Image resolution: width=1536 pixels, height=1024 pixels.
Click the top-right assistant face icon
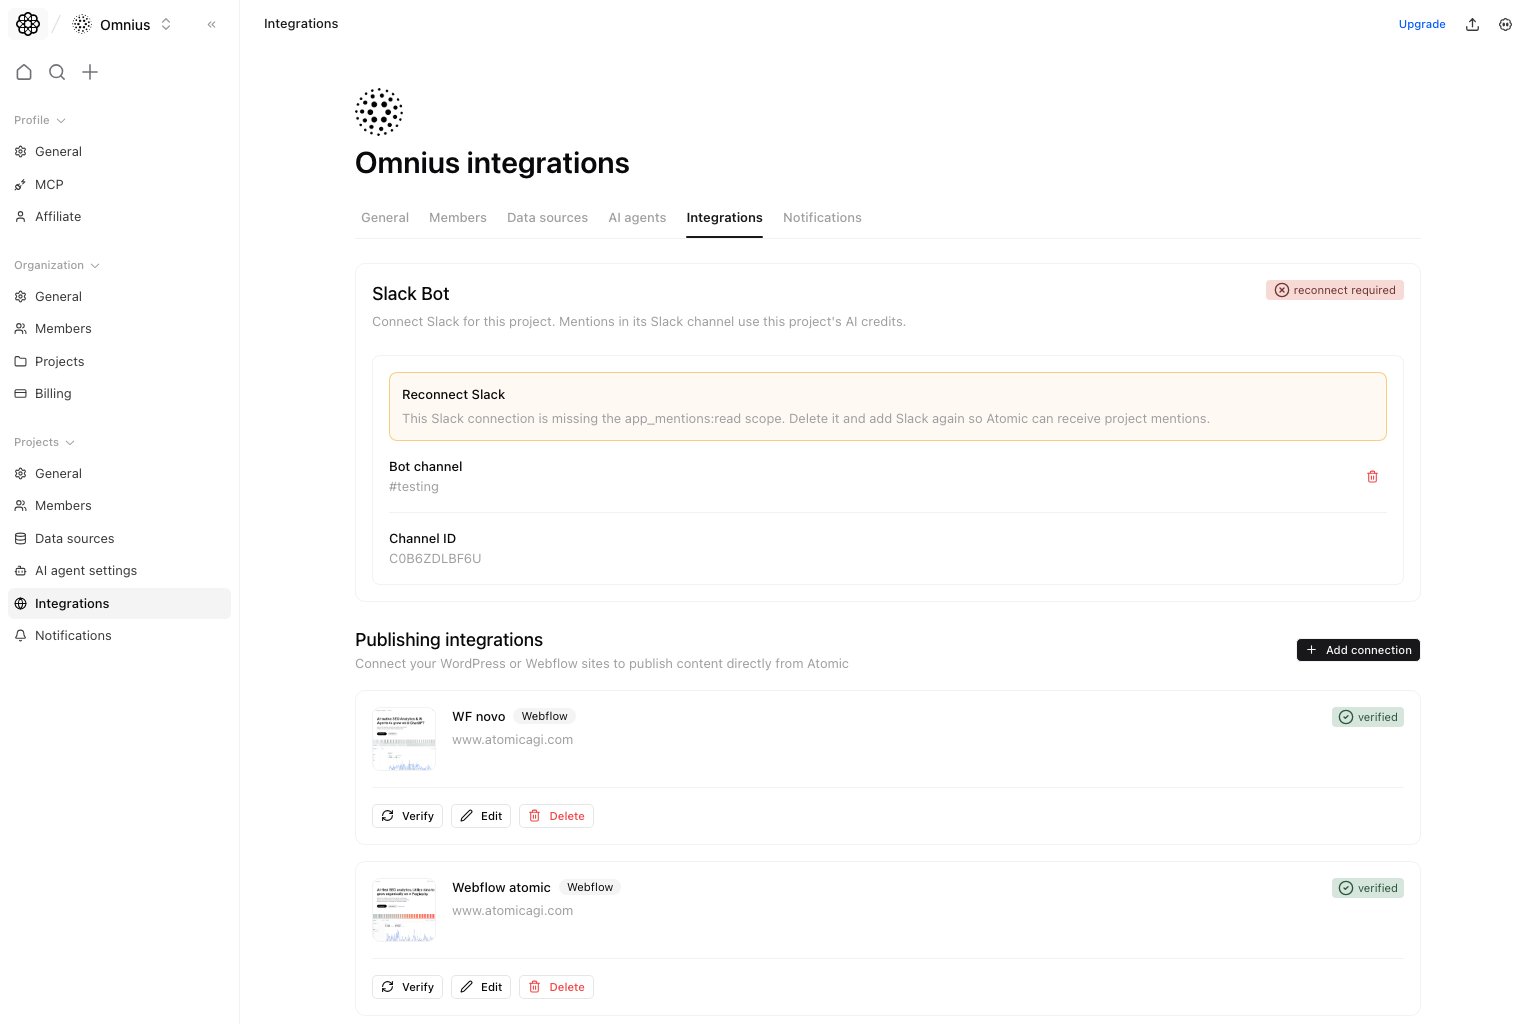point(1505,24)
